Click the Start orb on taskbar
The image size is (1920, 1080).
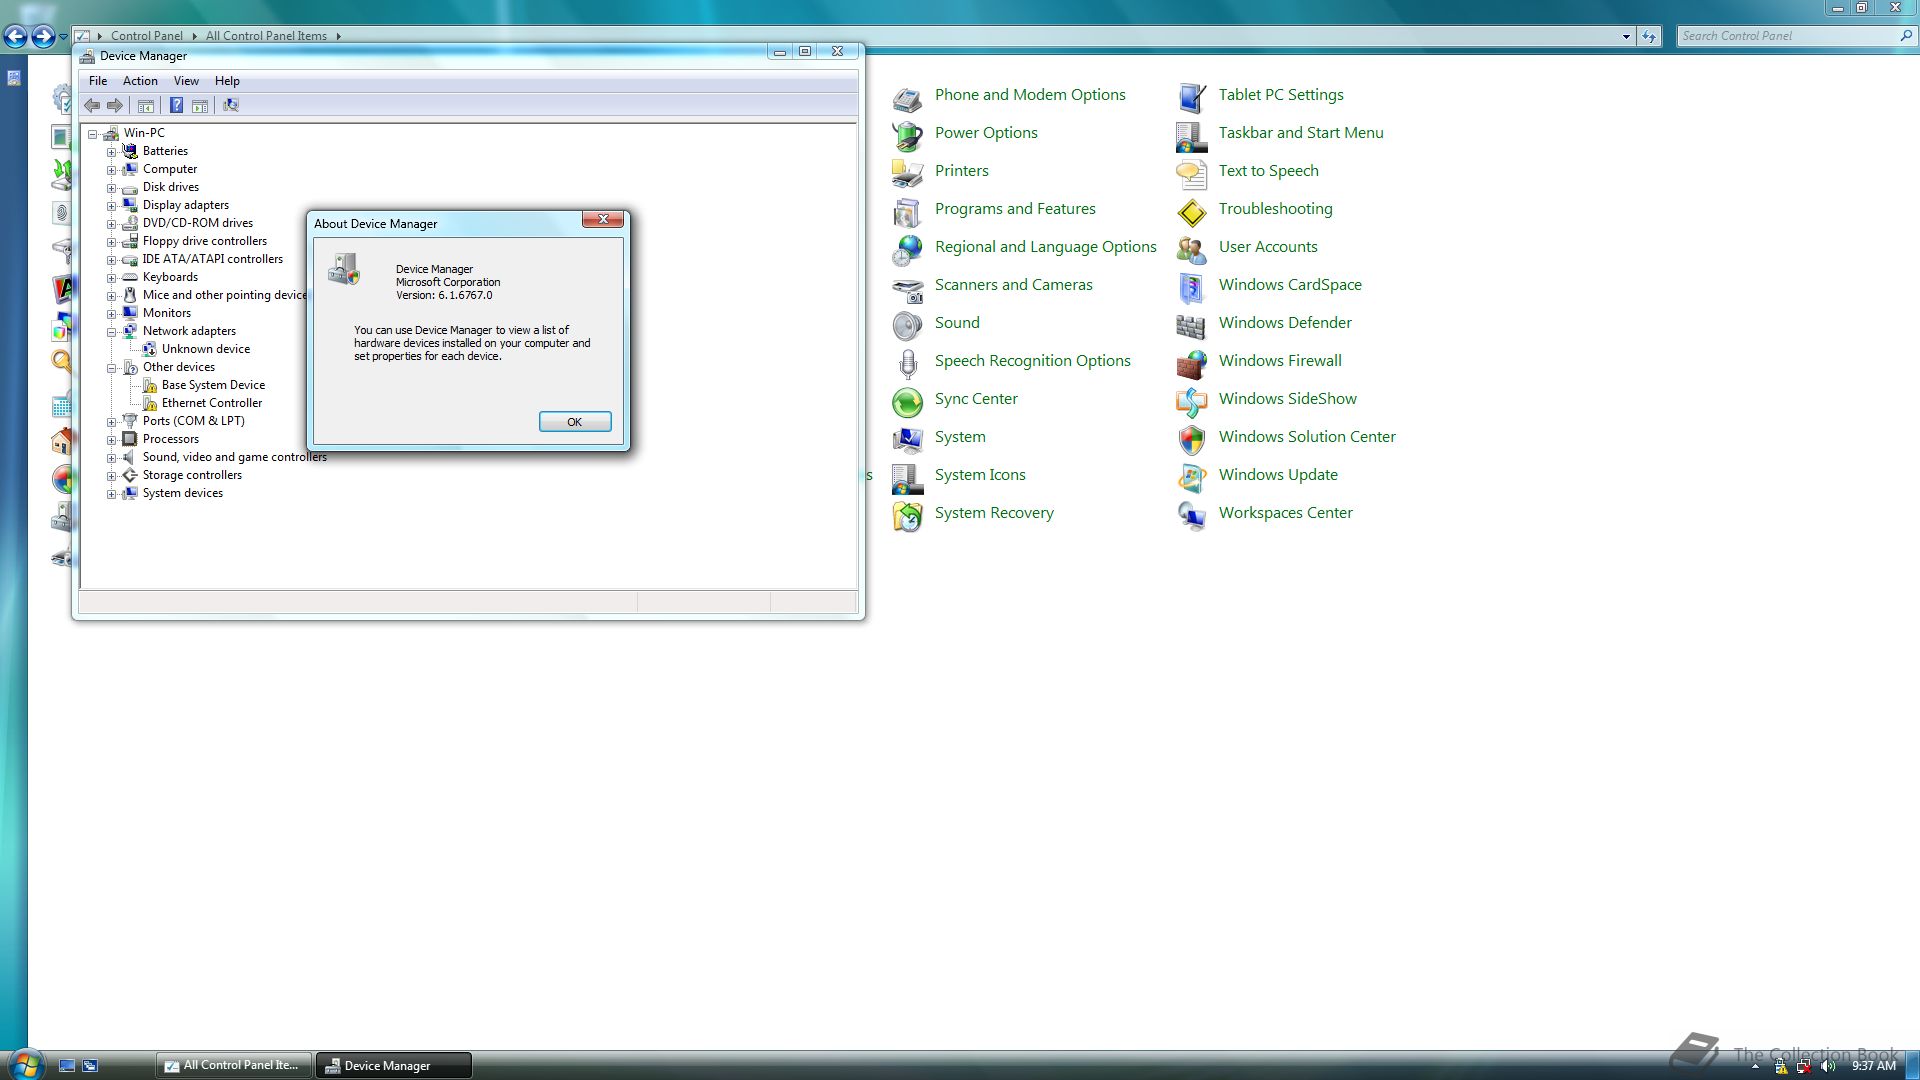click(24, 1064)
